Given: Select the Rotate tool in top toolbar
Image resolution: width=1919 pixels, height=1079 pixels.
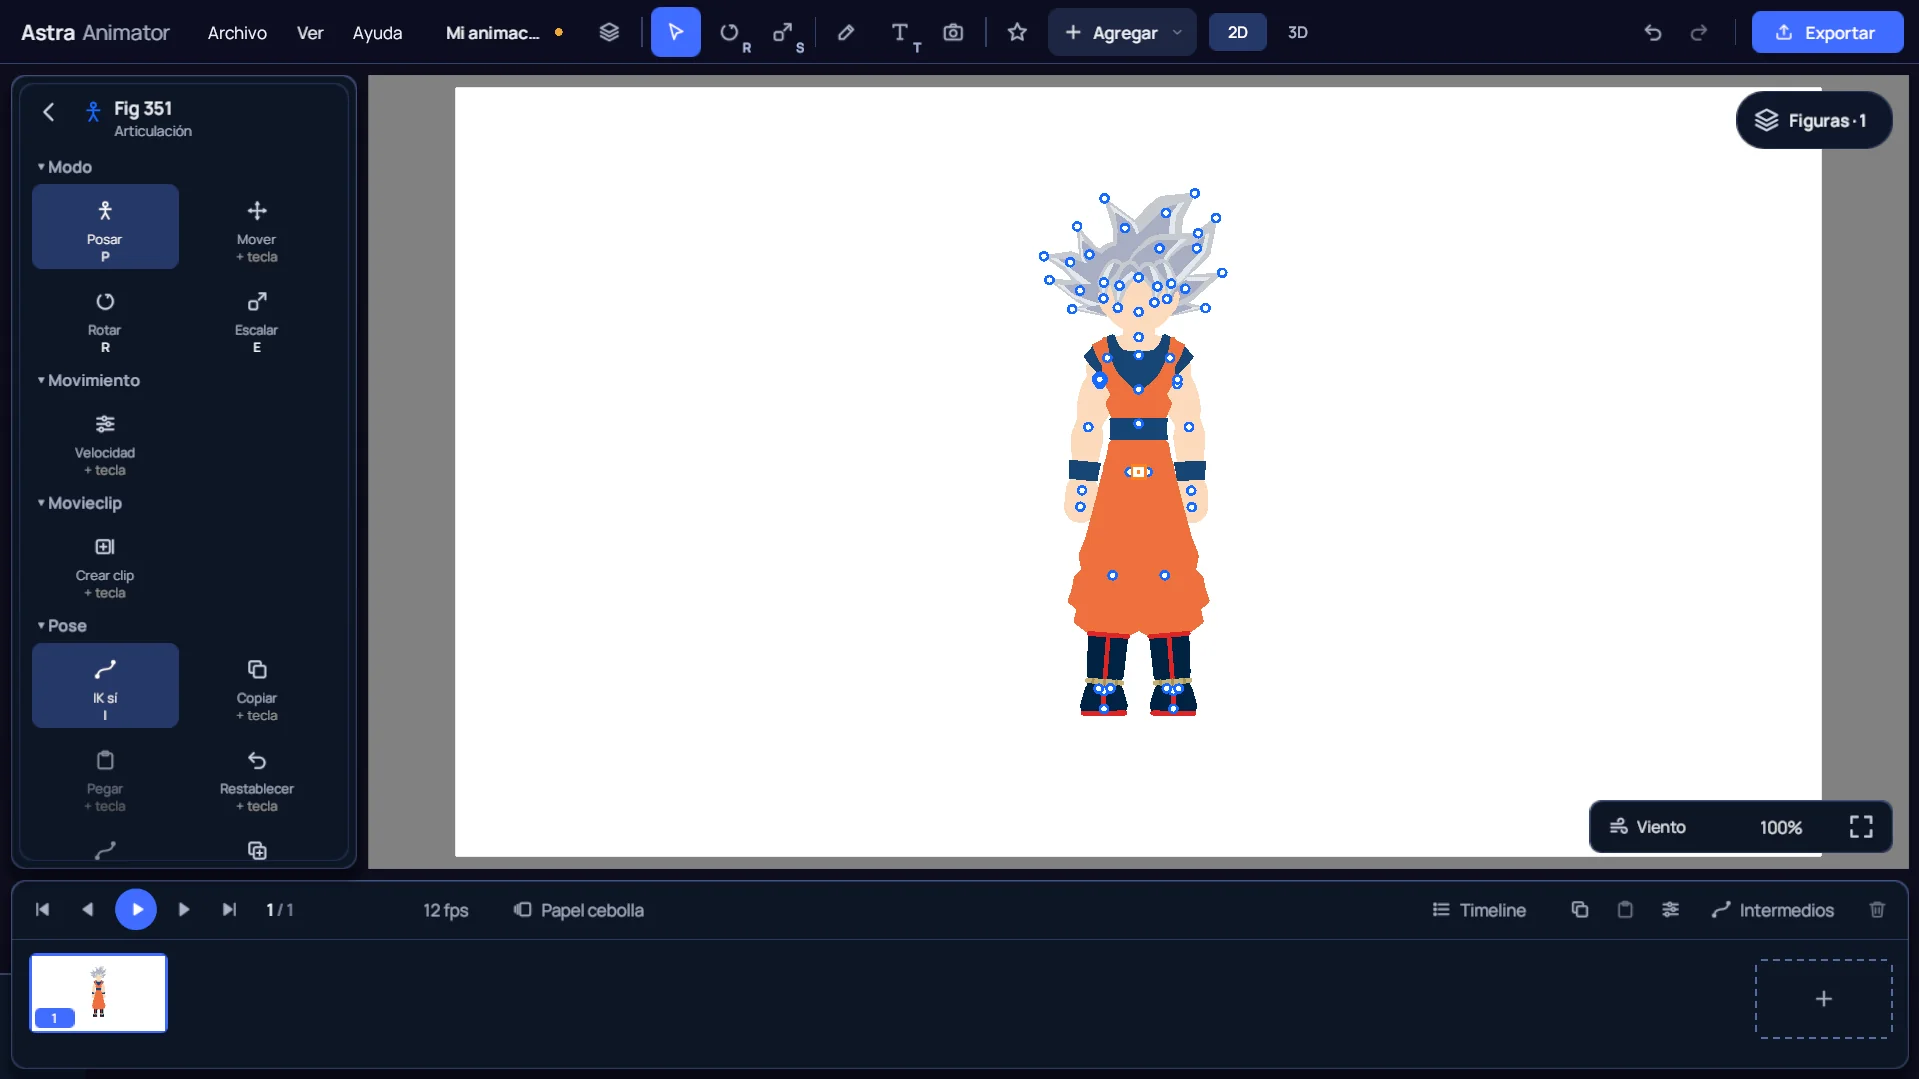Looking at the screenshot, I should (730, 32).
